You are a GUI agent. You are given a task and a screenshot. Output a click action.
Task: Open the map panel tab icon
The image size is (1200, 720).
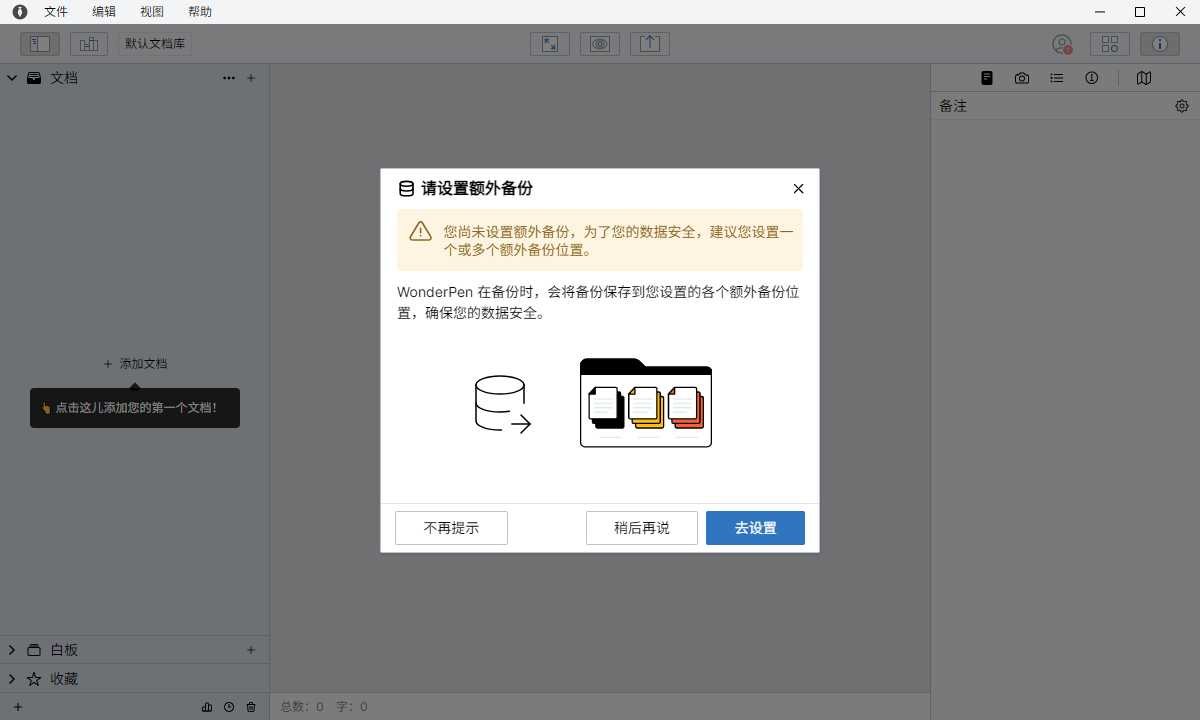[x=1144, y=78]
